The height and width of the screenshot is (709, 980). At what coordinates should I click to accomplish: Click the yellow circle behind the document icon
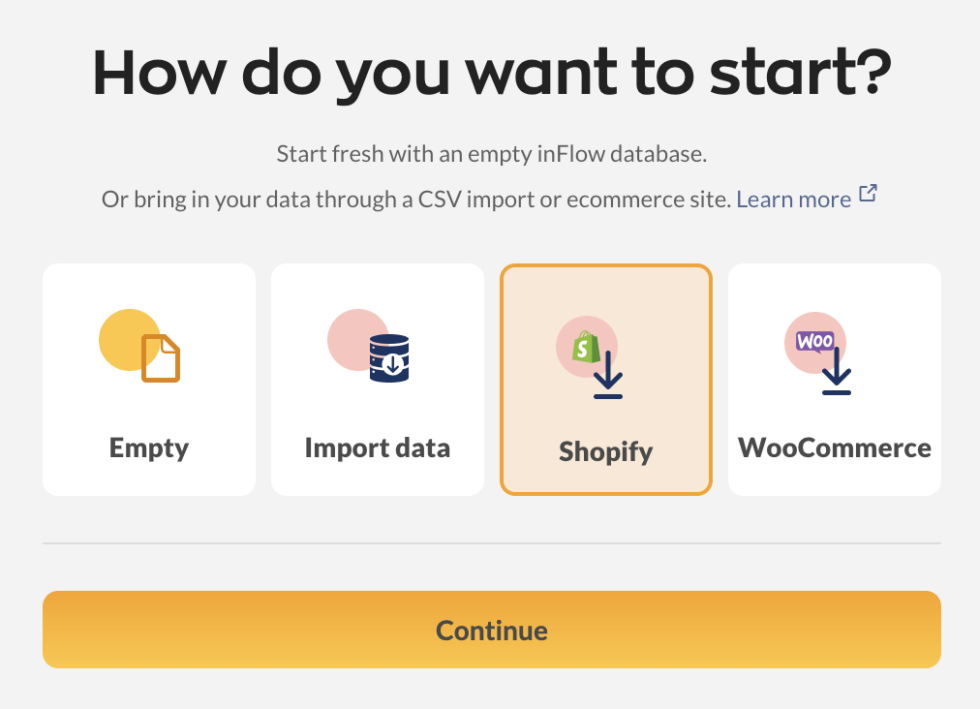[128, 340]
